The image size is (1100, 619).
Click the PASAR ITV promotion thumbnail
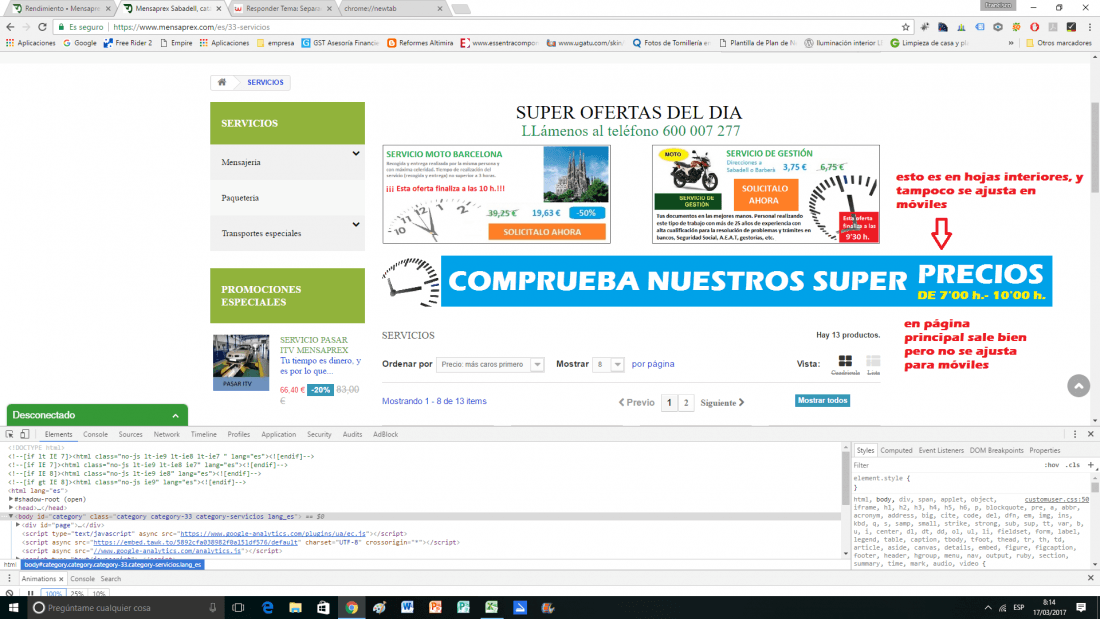(x=241, y=362)
